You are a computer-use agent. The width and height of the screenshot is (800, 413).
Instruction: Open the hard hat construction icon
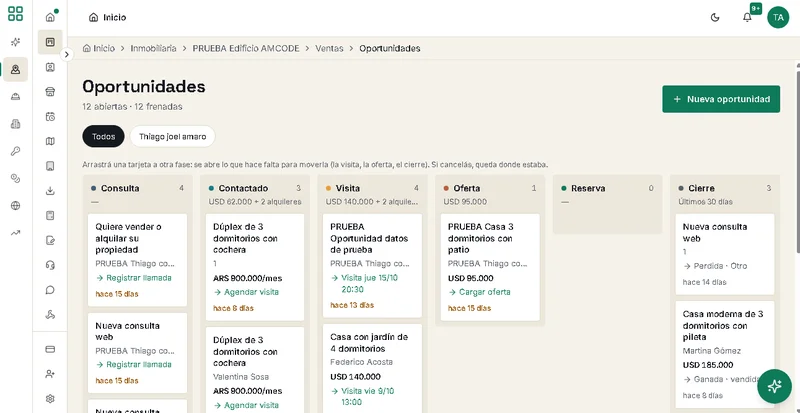point(15,96)
